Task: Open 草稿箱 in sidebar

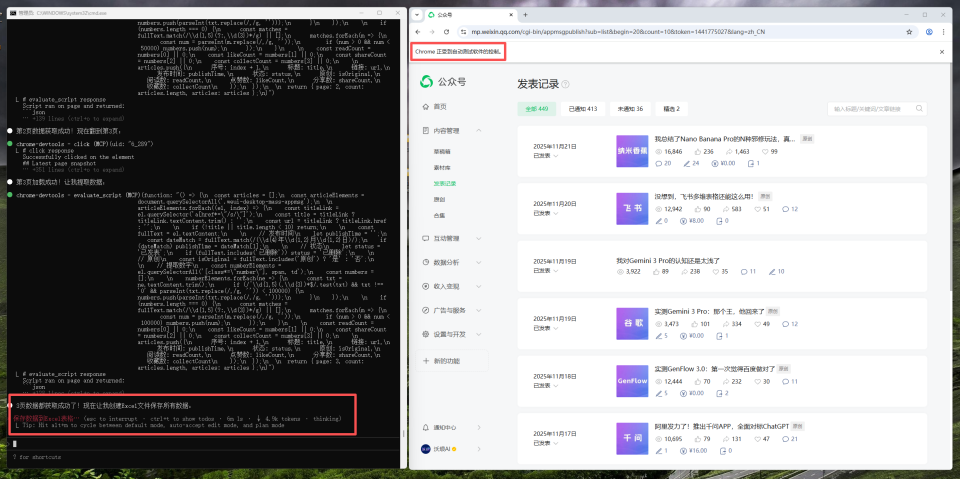Action: (x=441, y=151)
